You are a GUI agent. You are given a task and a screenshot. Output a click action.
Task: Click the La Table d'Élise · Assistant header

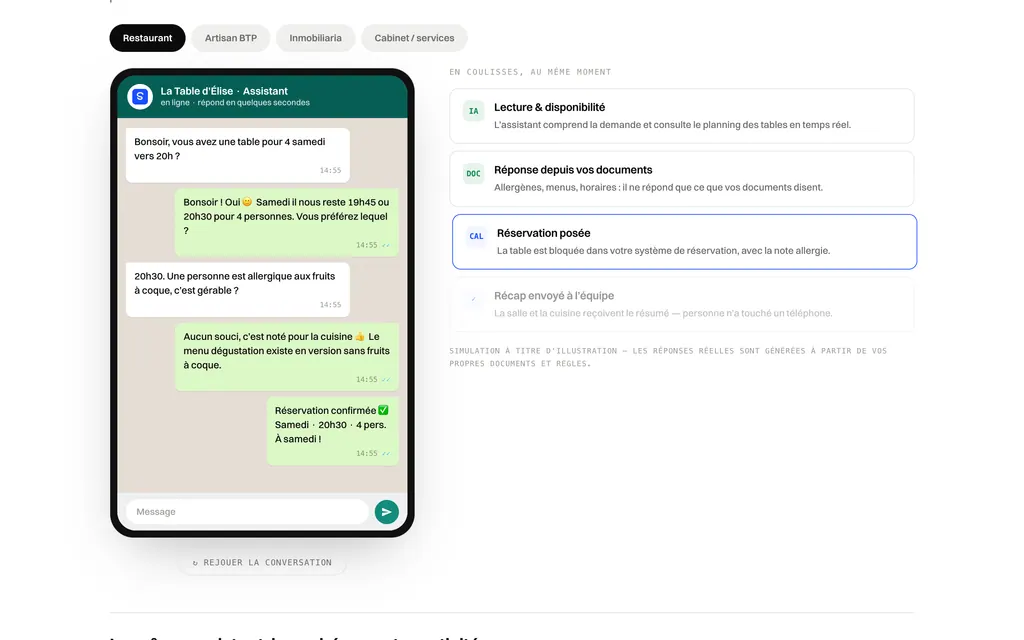pyautogui.click(x=224, y=91)
